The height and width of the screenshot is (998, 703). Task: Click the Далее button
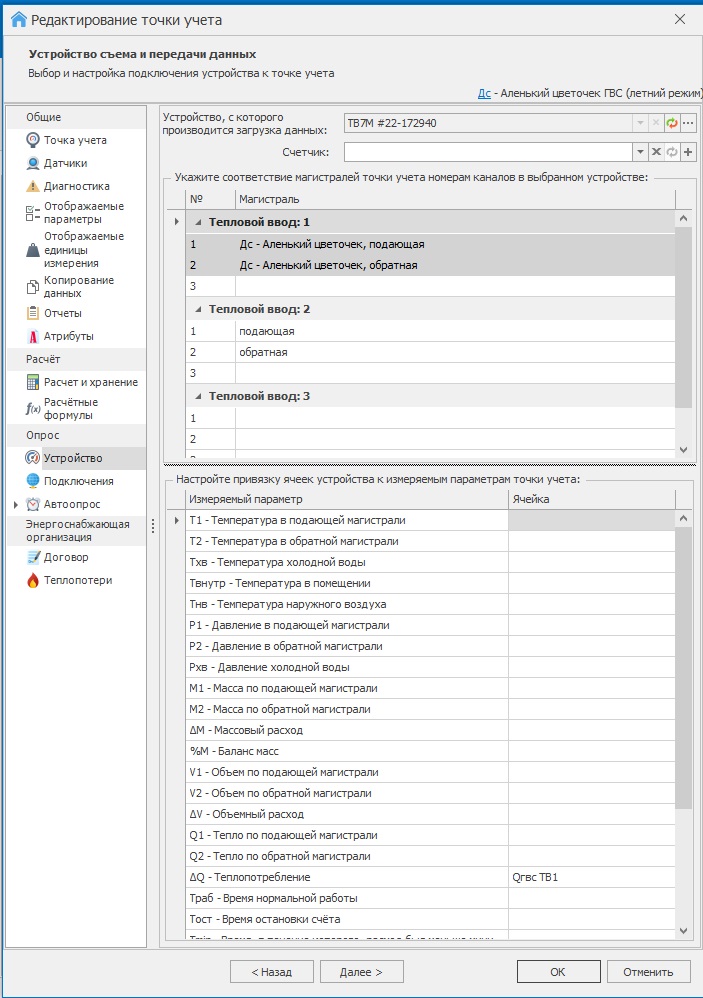pyautogui.click(x=361, y=972)
